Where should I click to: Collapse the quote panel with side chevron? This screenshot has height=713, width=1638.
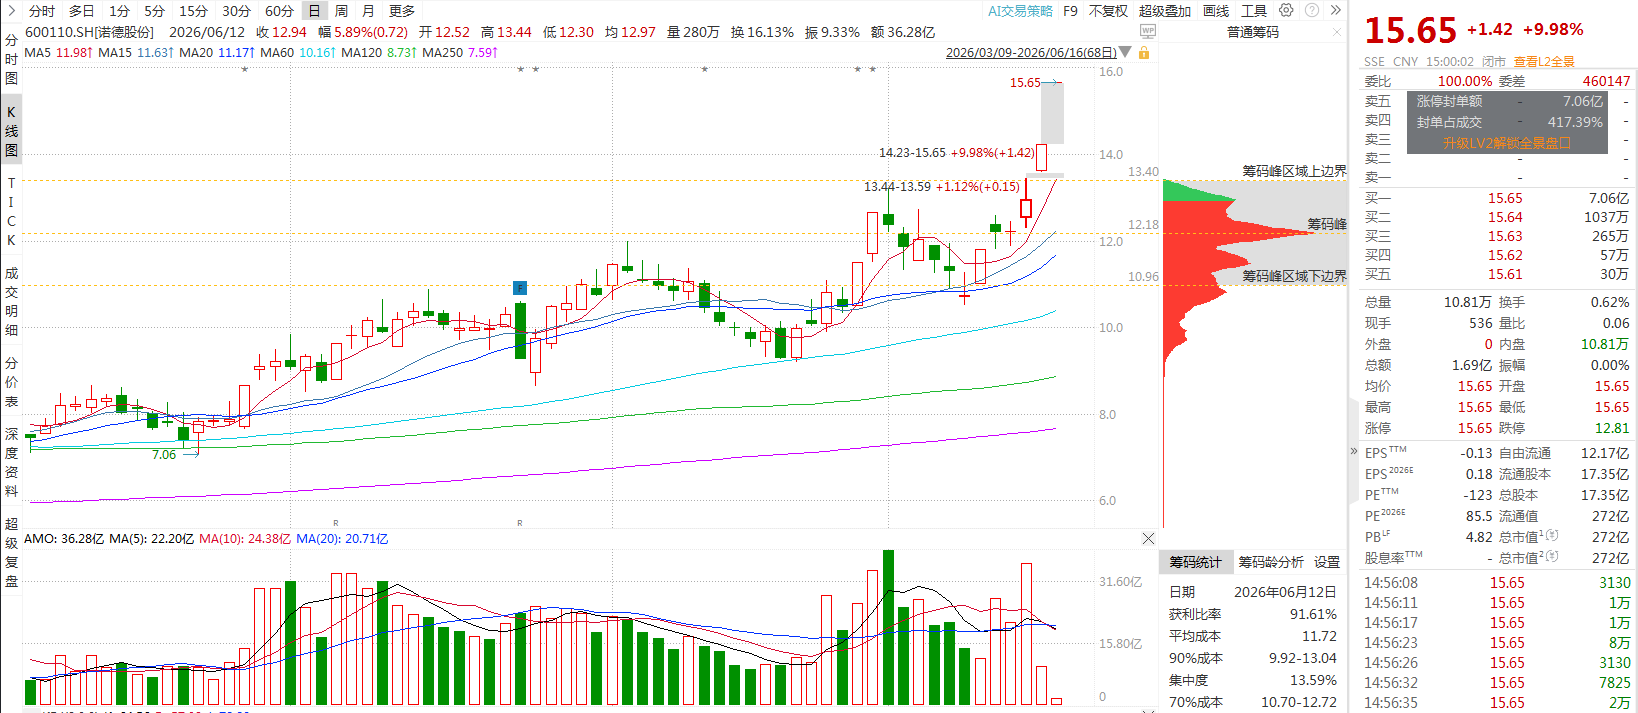point(1354,451)
